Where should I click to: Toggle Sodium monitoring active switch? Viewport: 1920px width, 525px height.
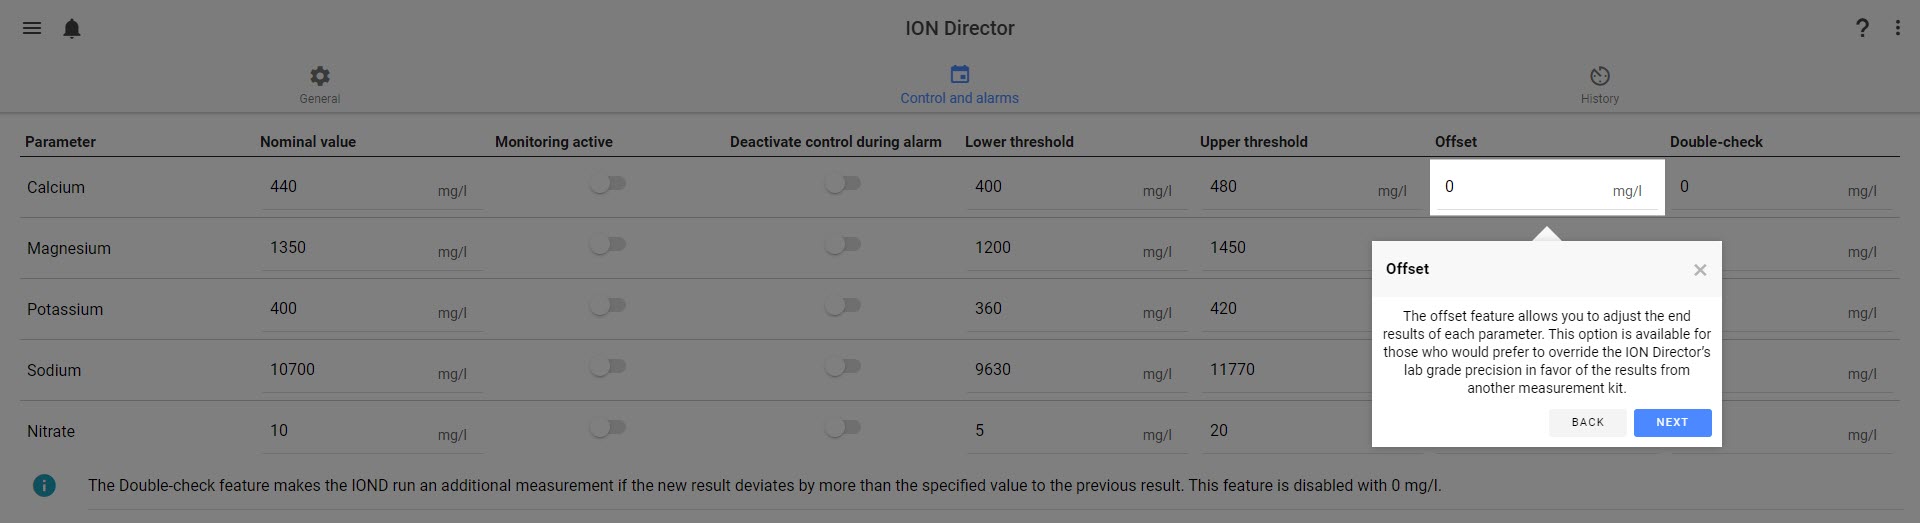[x=608, y=367]
